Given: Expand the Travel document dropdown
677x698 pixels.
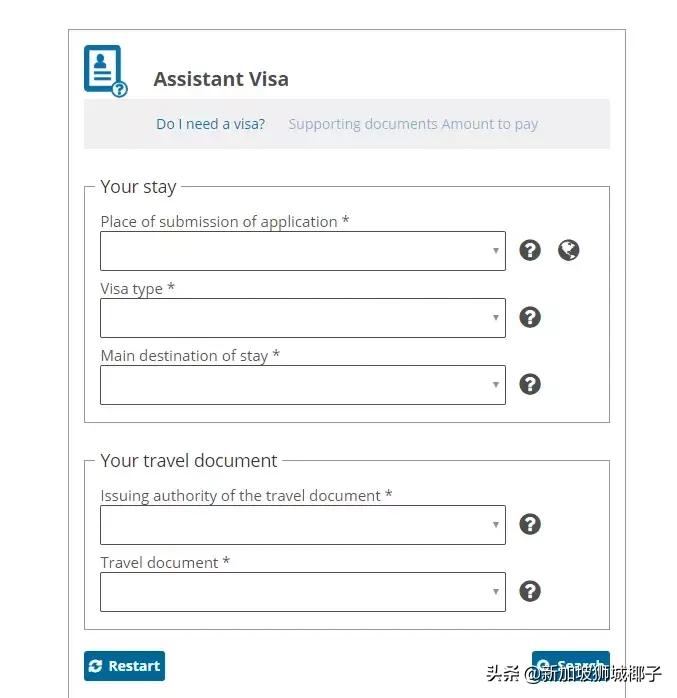Looking at the screenshot, I should [302, 592].
